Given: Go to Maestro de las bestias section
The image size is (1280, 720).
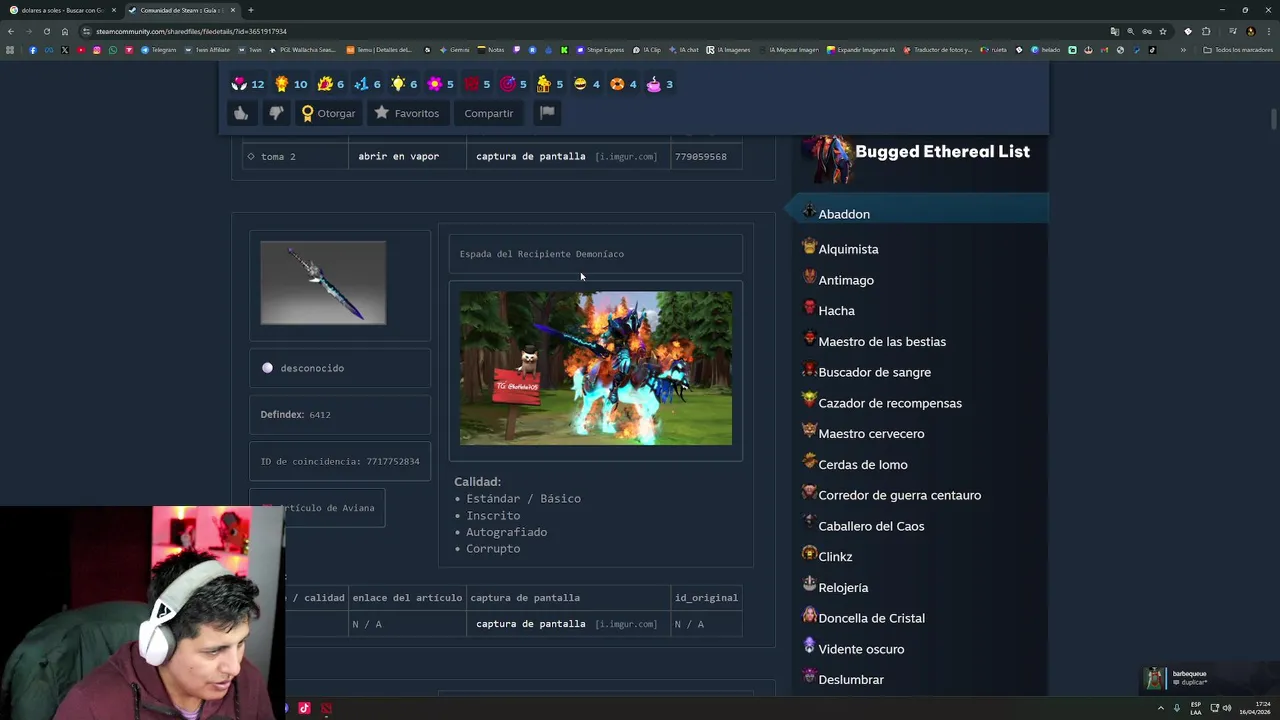Looking at the screenshot, I should click(x=882, y=342).
